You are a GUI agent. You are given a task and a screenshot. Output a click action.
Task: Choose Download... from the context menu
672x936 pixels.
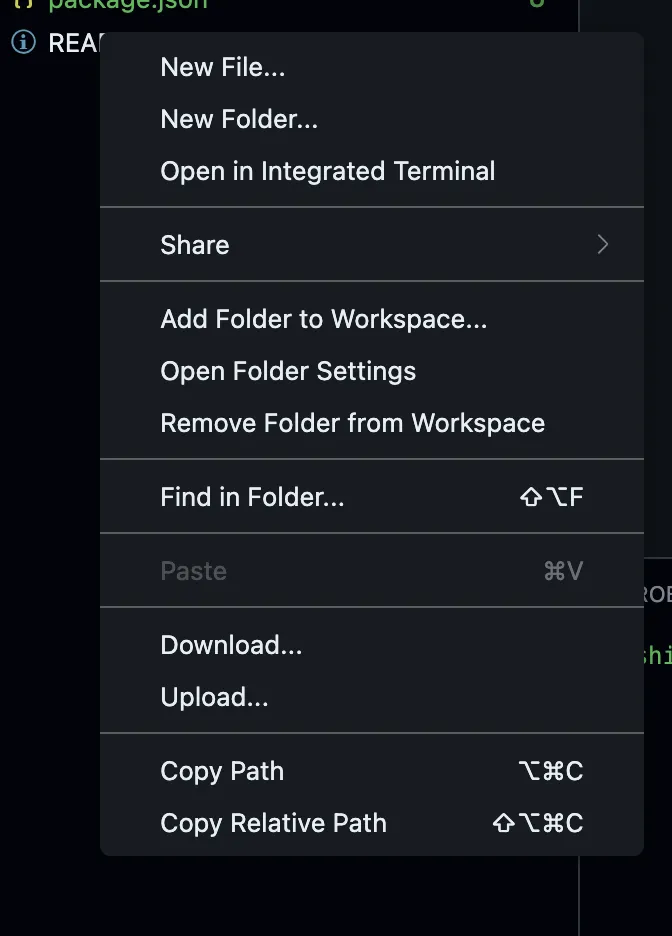(x=231, y=646)
